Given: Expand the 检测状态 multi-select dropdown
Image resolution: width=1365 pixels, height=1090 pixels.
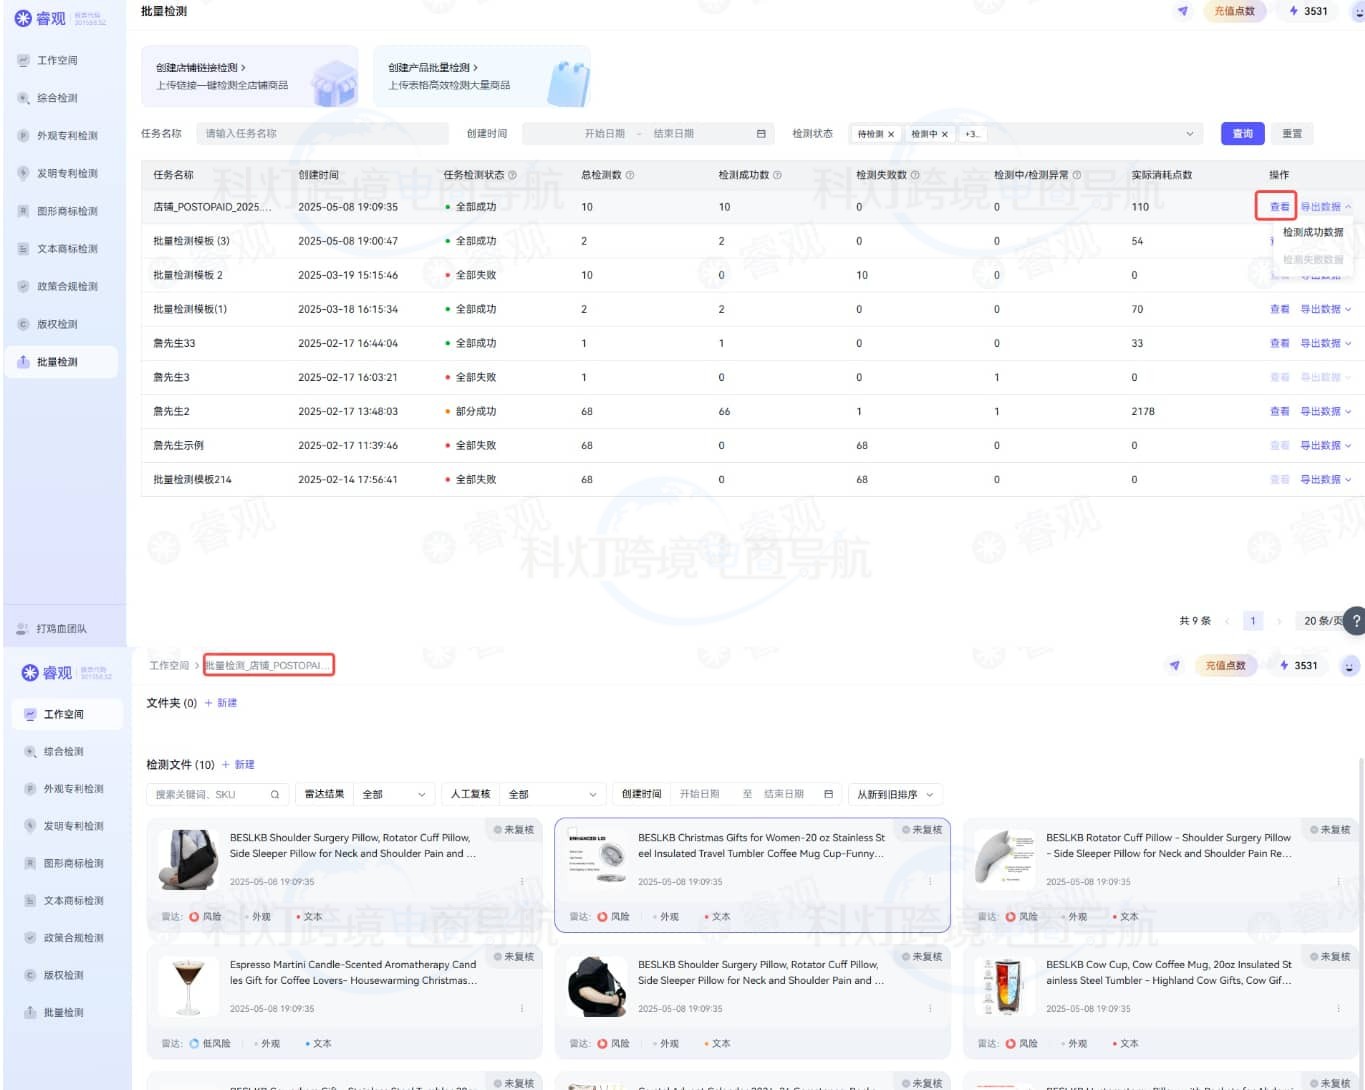Looking at the screenshot, I should click(1189, 134).
